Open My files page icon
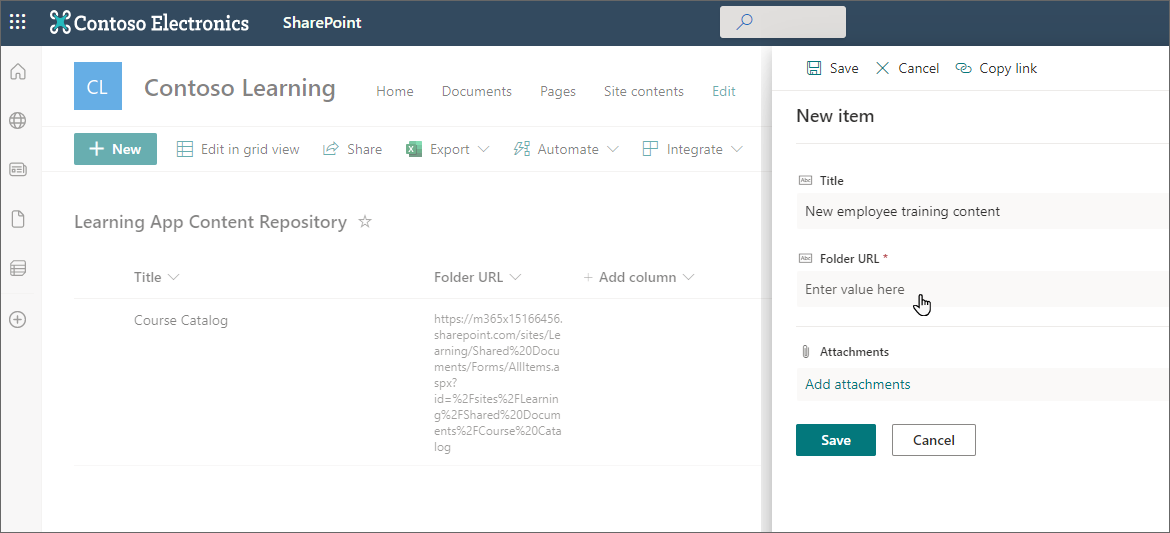 point(18,219)
